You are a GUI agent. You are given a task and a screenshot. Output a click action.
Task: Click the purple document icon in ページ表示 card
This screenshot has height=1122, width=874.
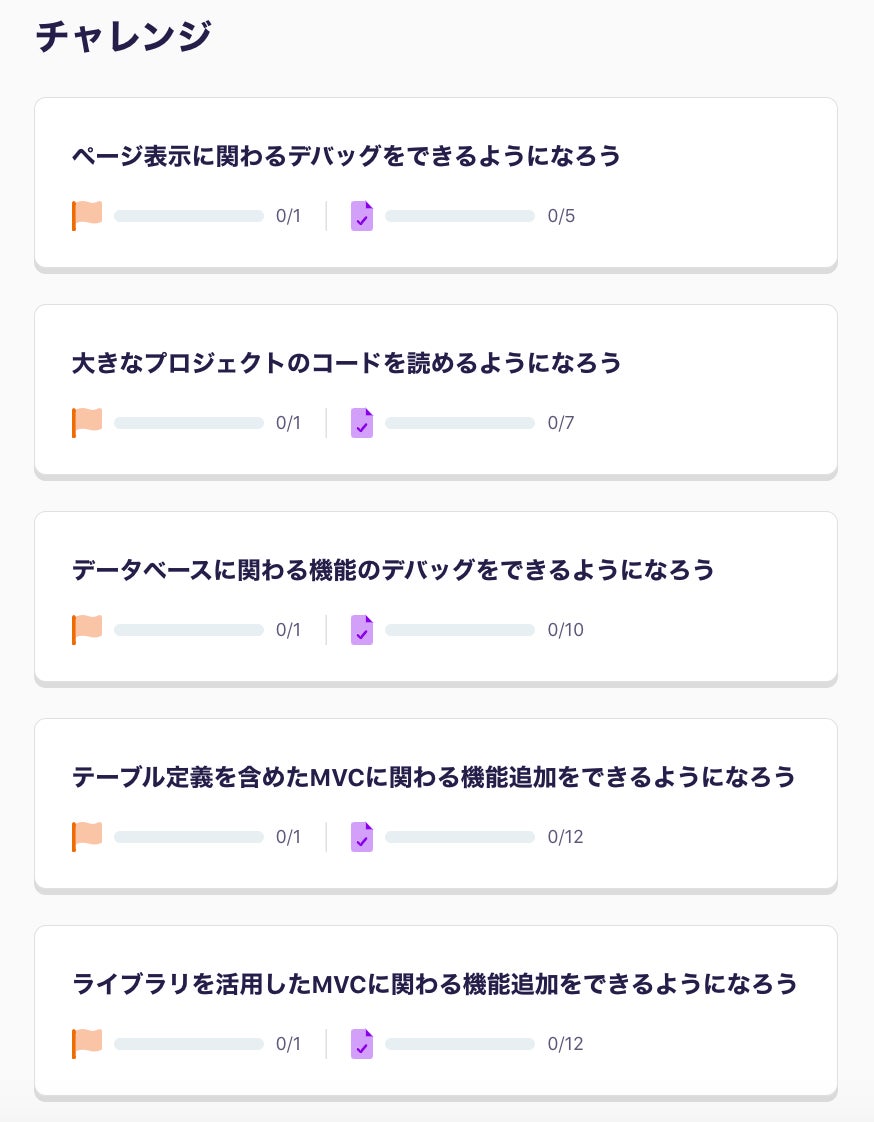(x=362, y=216)
